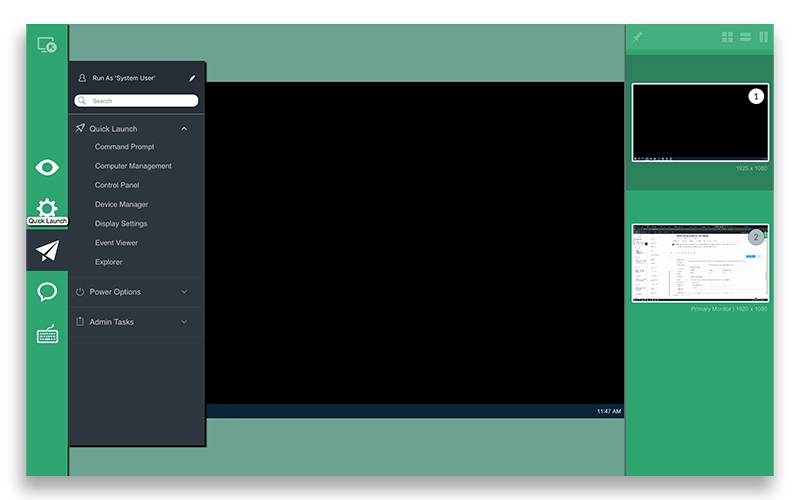
Task: Click the eye view icon in sidebar
Action: coord(47,167)
